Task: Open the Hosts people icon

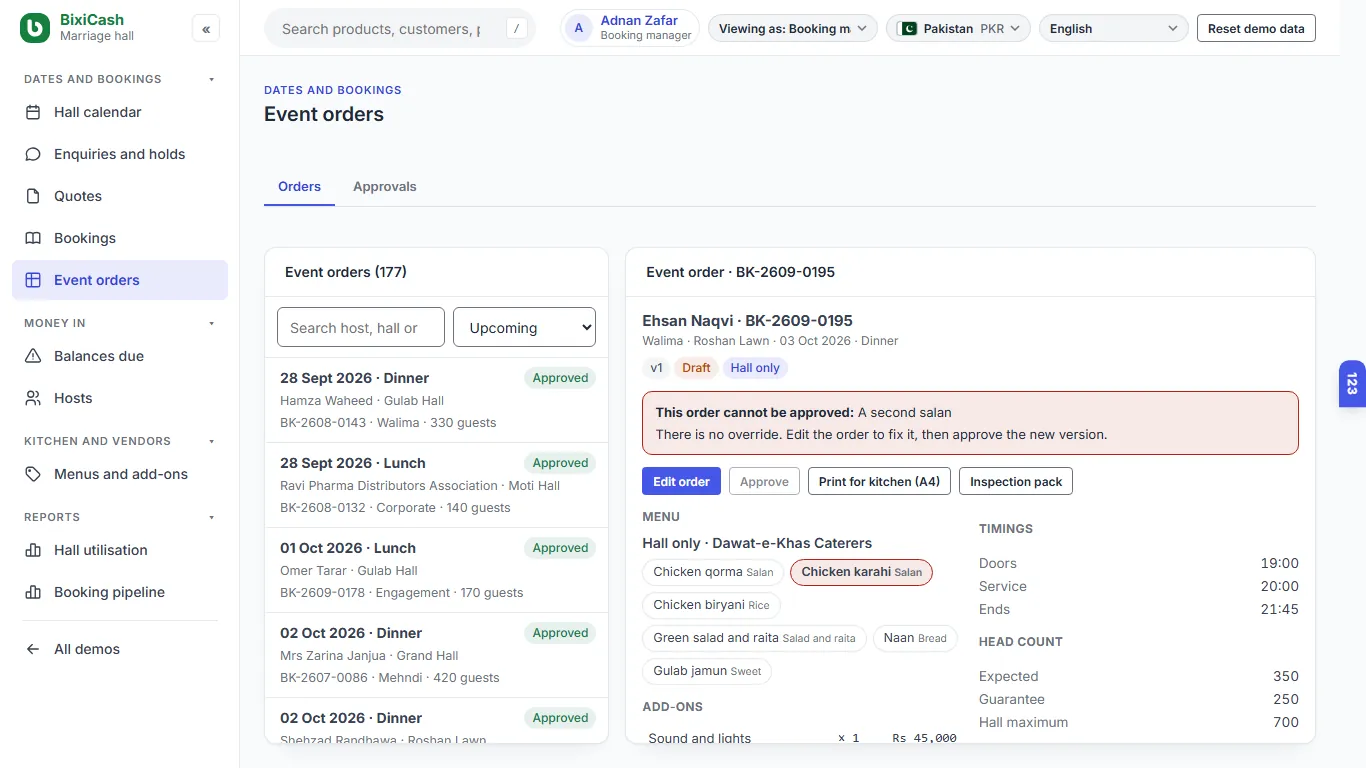Action: (x=33, y=398)
